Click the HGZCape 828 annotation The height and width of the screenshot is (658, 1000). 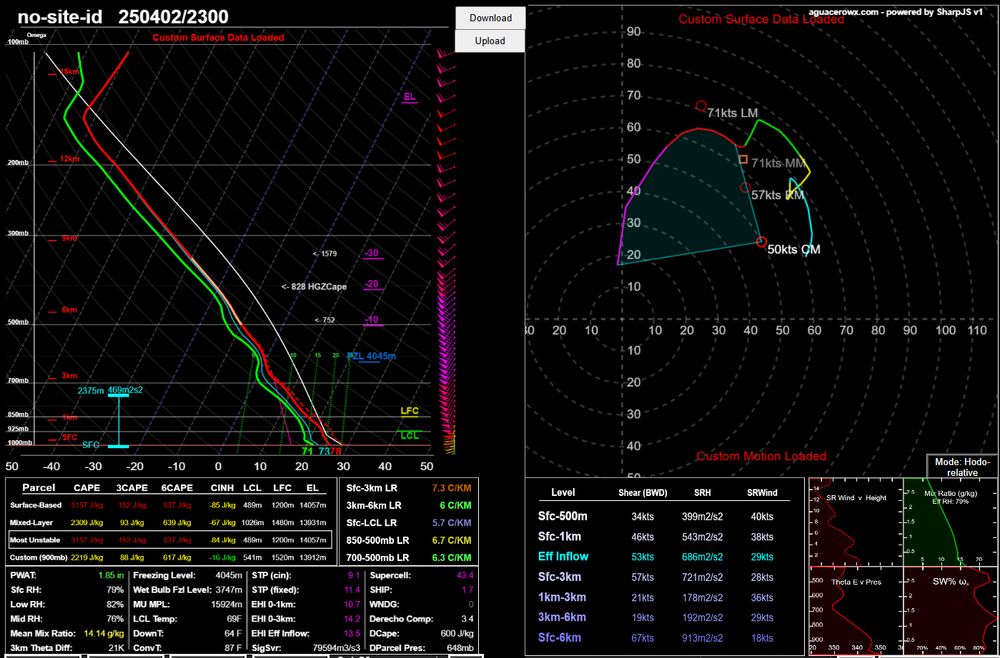[x=314, y=287]
